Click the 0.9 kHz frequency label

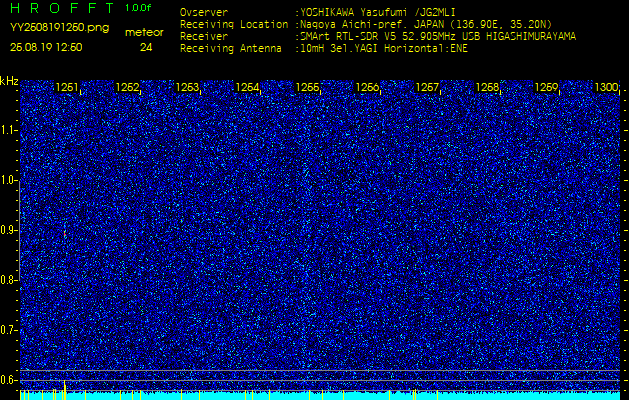tap(8, 230)
